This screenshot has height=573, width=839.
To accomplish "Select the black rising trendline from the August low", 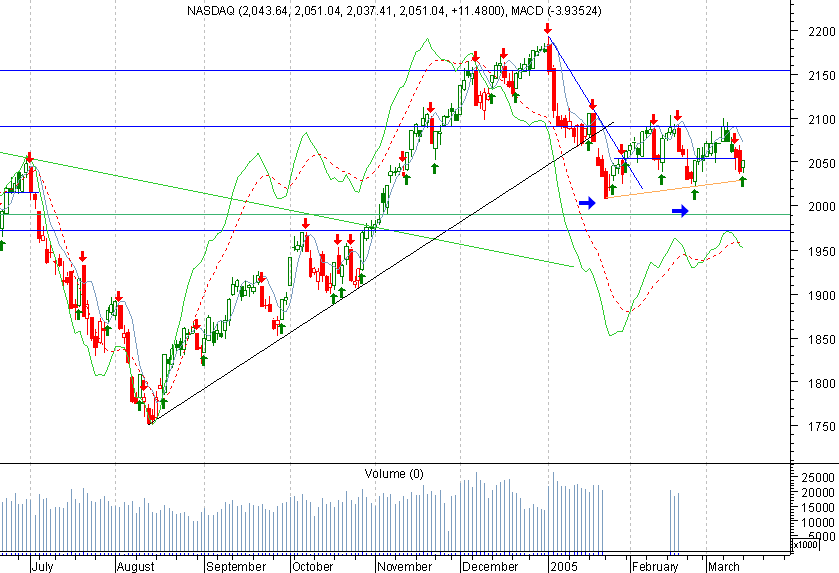I will point(381,273).
